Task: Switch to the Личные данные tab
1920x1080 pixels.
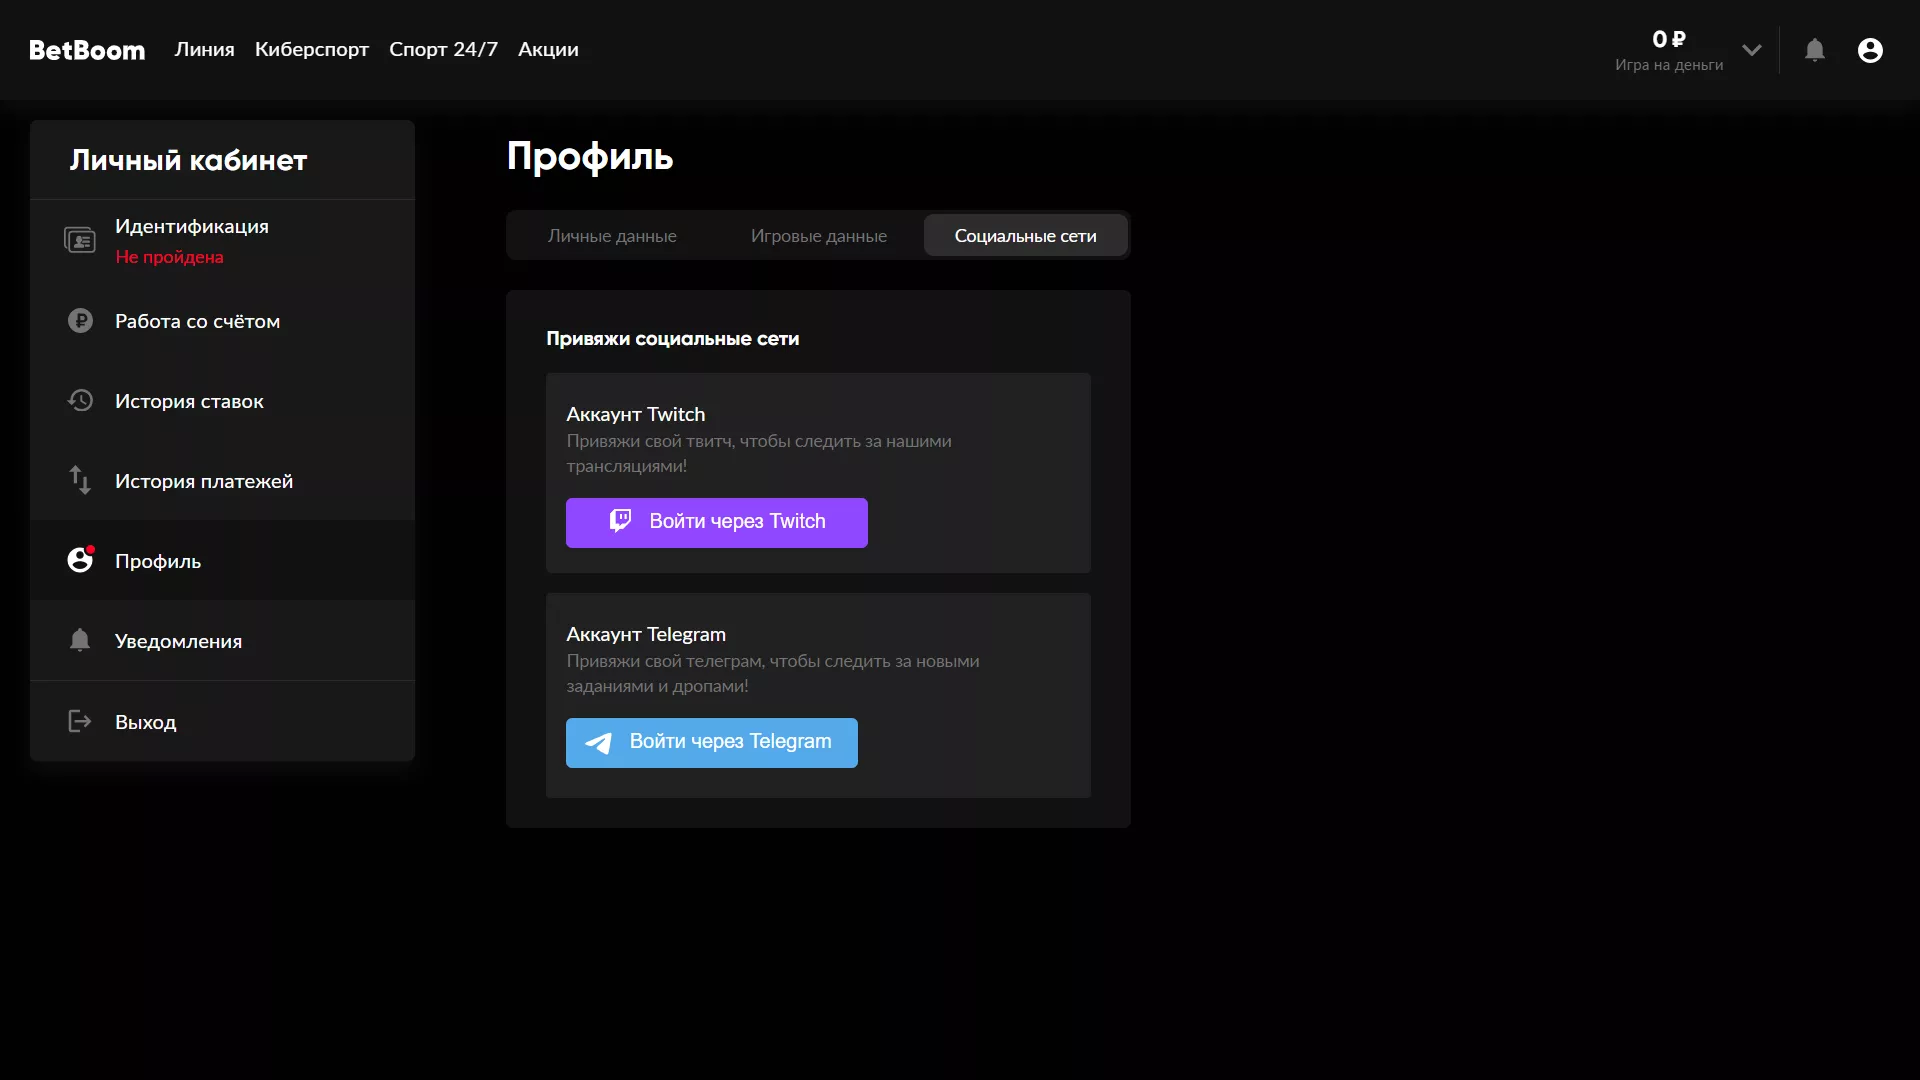Action: [612, 236]
